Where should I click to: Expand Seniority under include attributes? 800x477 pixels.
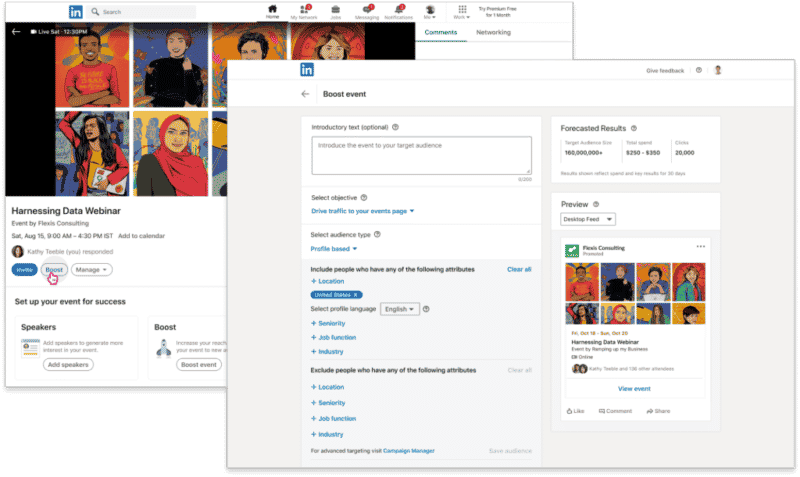(x=331, y=324)
